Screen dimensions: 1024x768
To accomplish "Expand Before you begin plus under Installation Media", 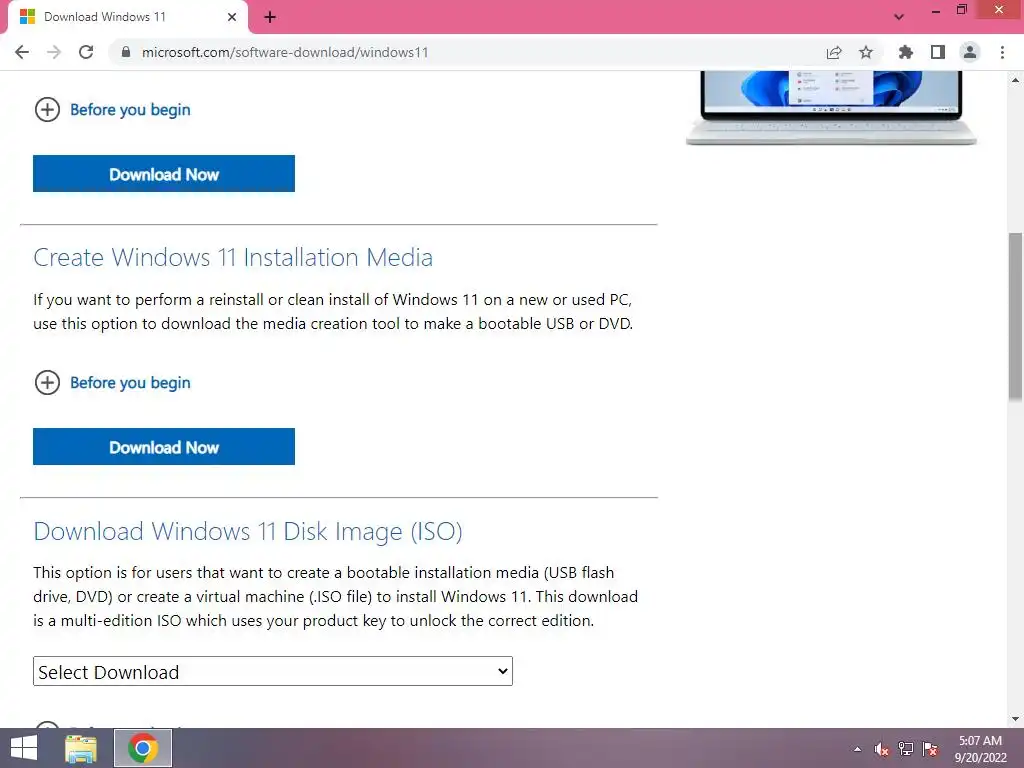I will pyautogui.click(x=47, y=383).
